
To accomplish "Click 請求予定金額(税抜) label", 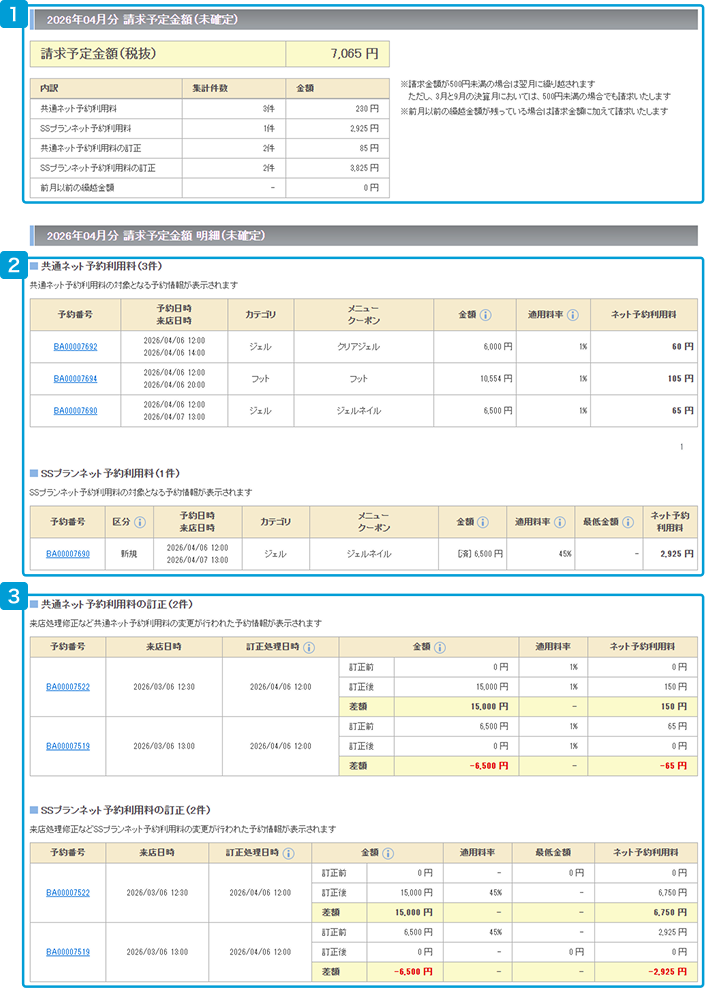I will pos(98,54).
